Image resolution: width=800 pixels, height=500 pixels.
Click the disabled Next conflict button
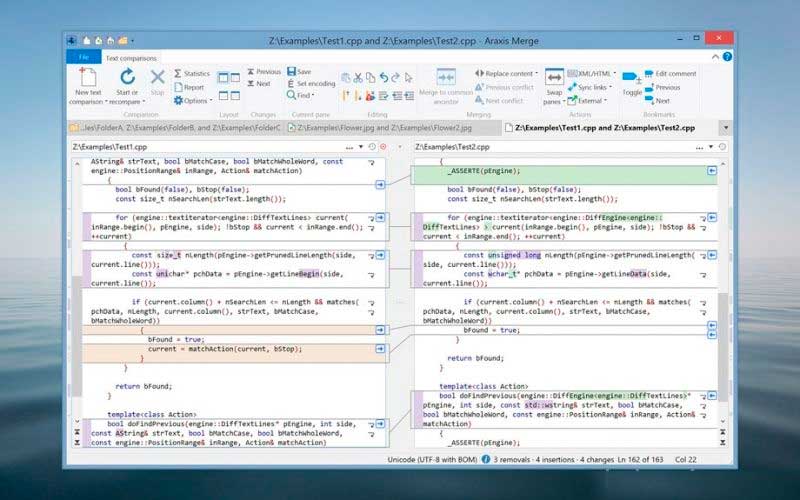(x=499, y=101)
